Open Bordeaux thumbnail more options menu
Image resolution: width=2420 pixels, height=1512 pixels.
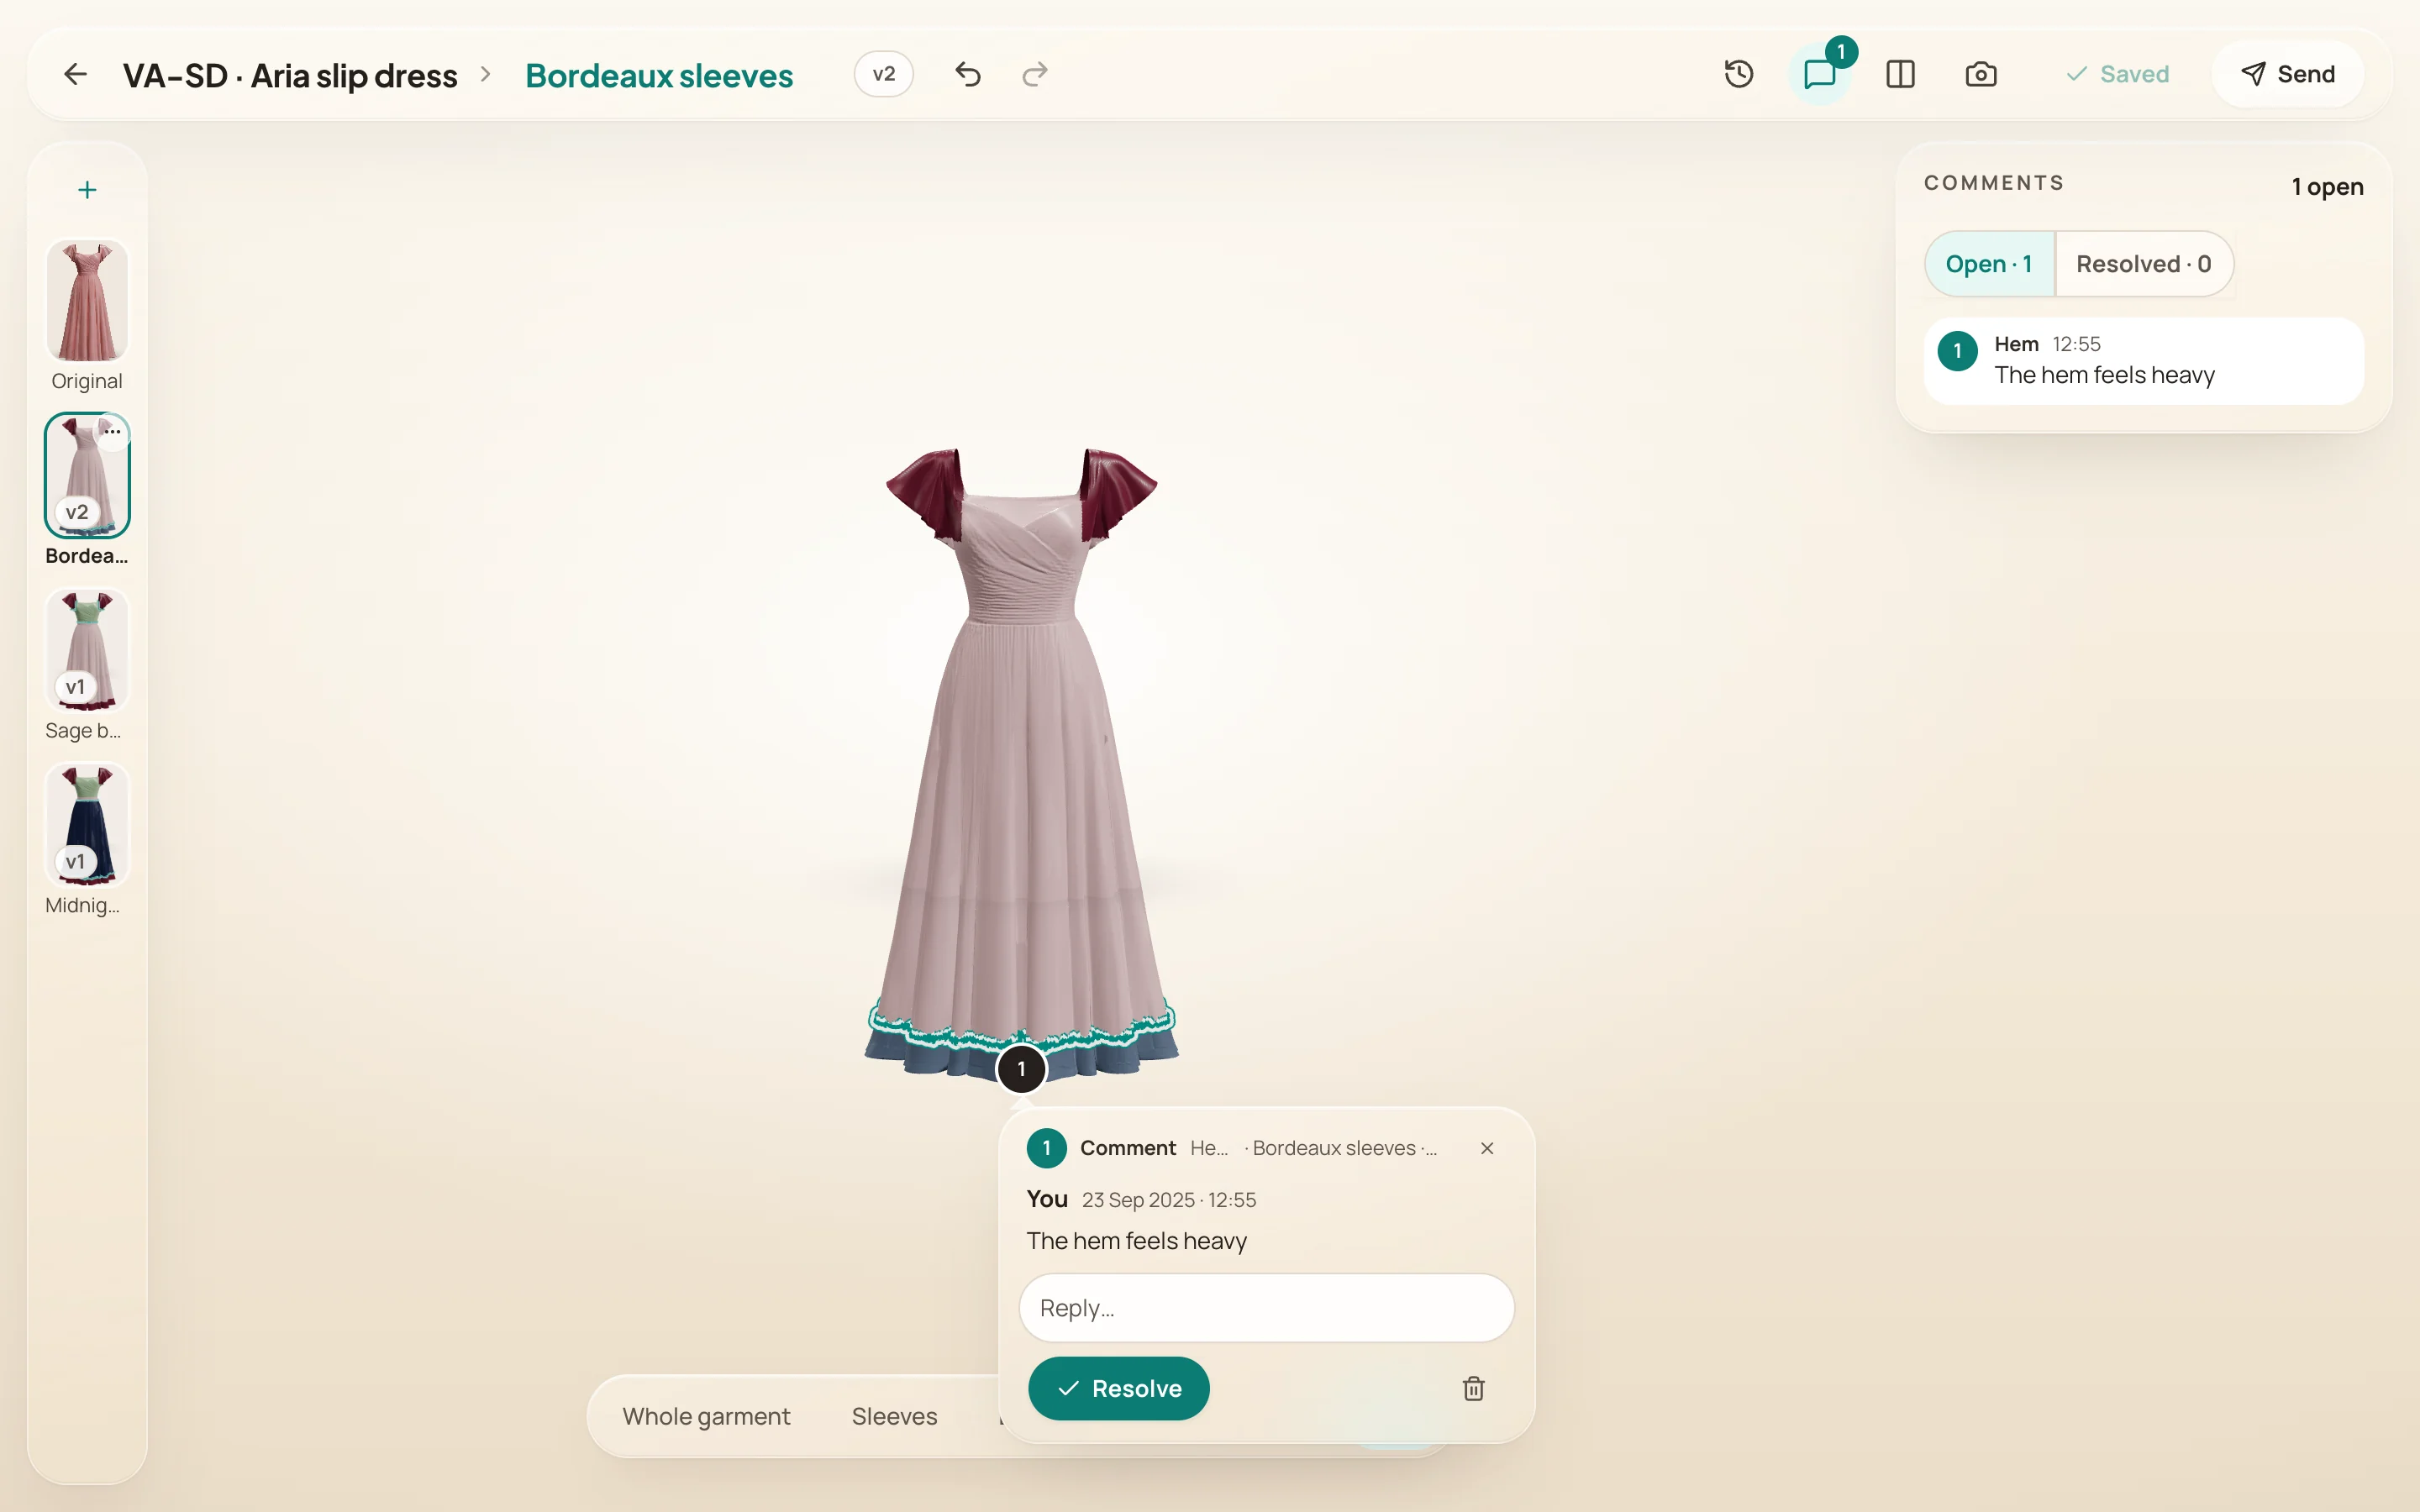click(113, 432)
